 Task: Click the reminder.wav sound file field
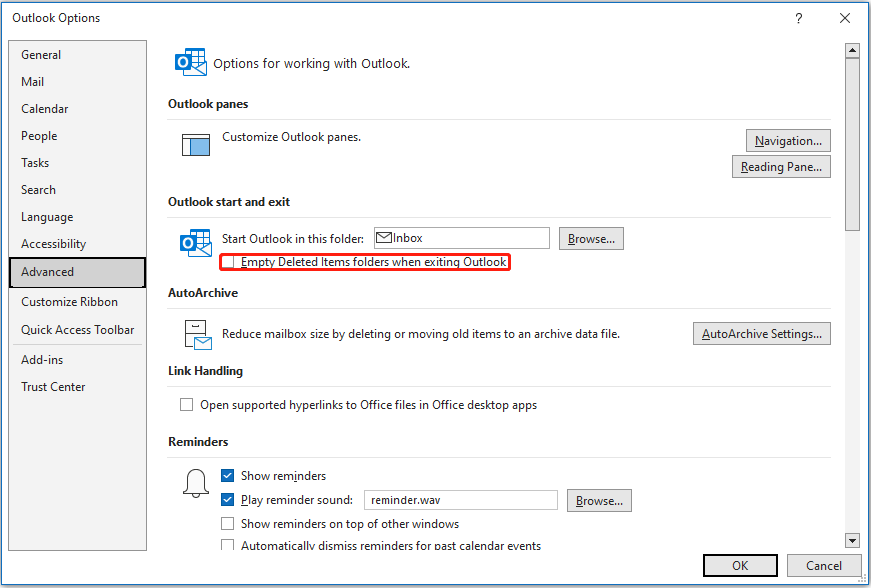pyautogui.click(x=460, y=500)
